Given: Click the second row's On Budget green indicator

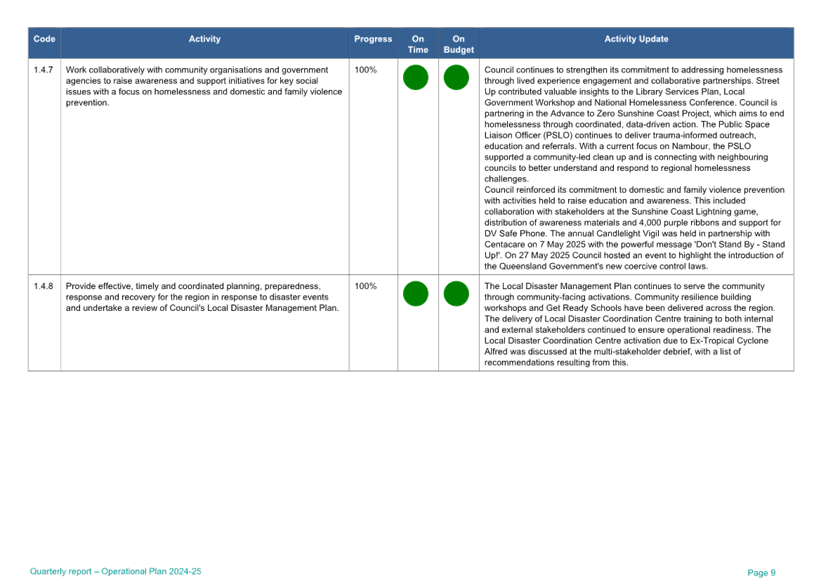Looking at the screenshot, I should pos(456,294).
